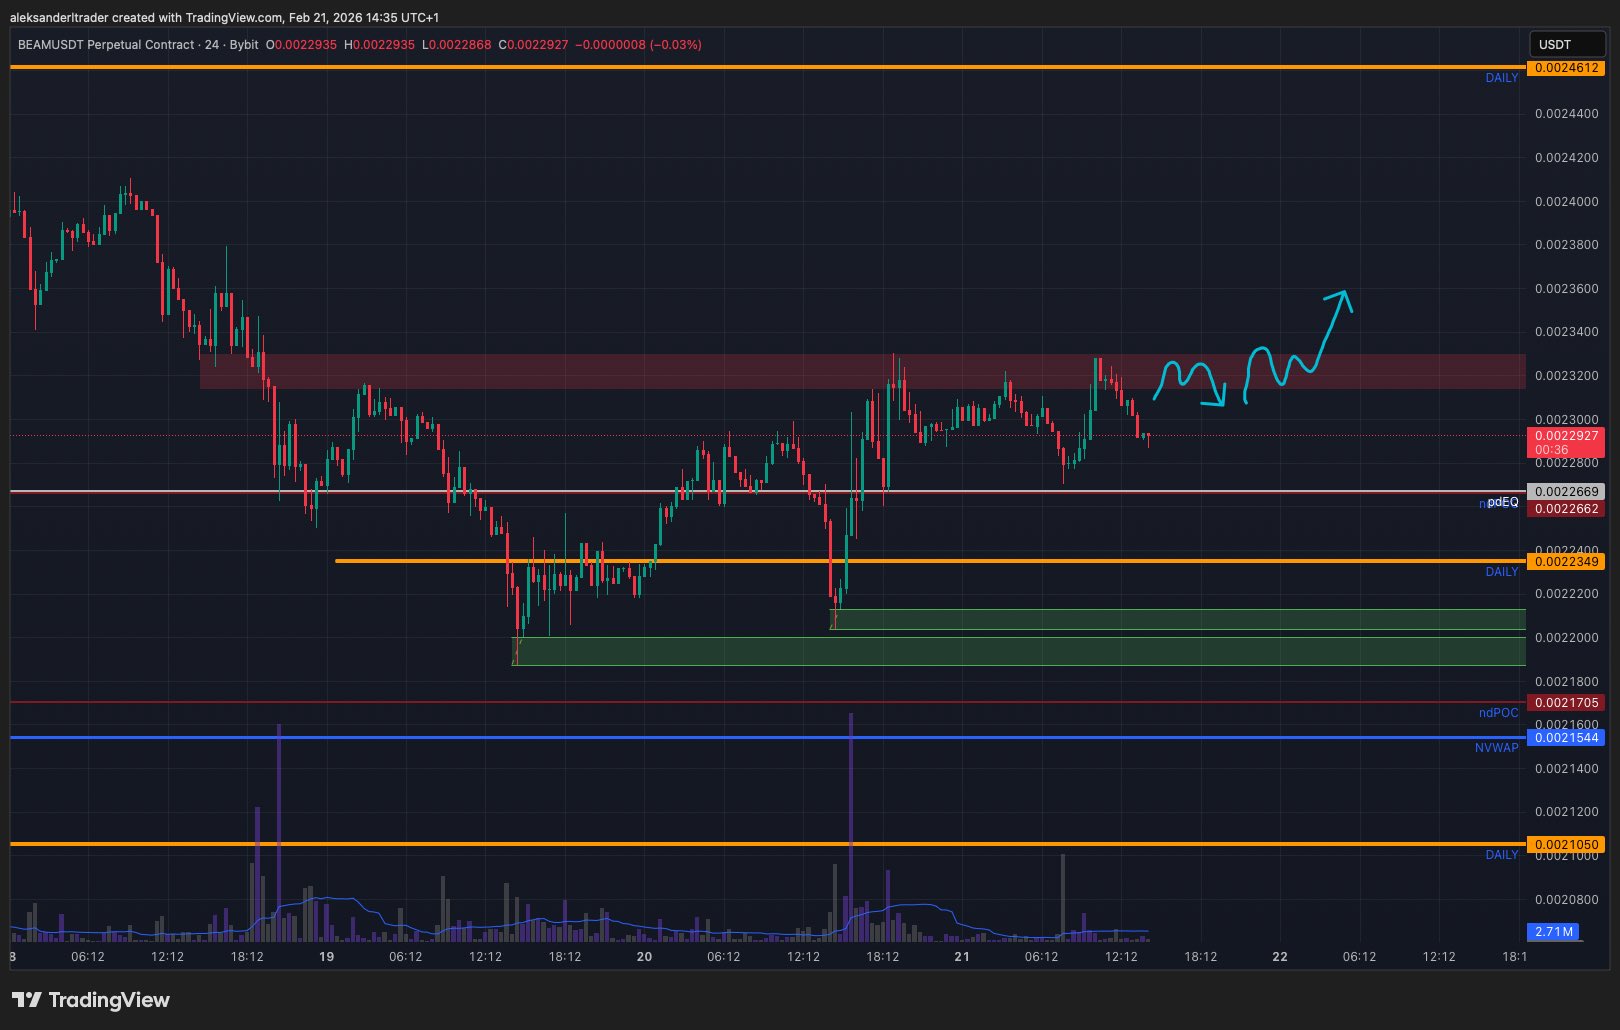Viewport: 1620px width, 1030px height.
Task: Select the dark red 0.0021705 price label
Action: click(x=1566, y=703)
